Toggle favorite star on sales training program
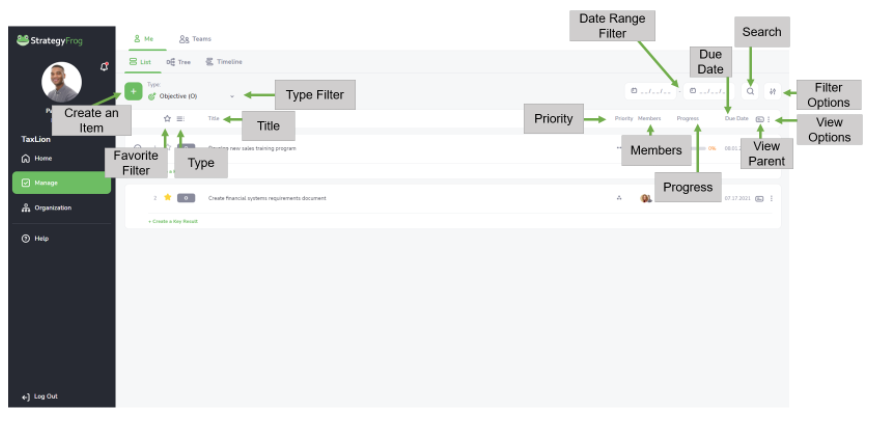870x426 pixels. click(169, 148)
